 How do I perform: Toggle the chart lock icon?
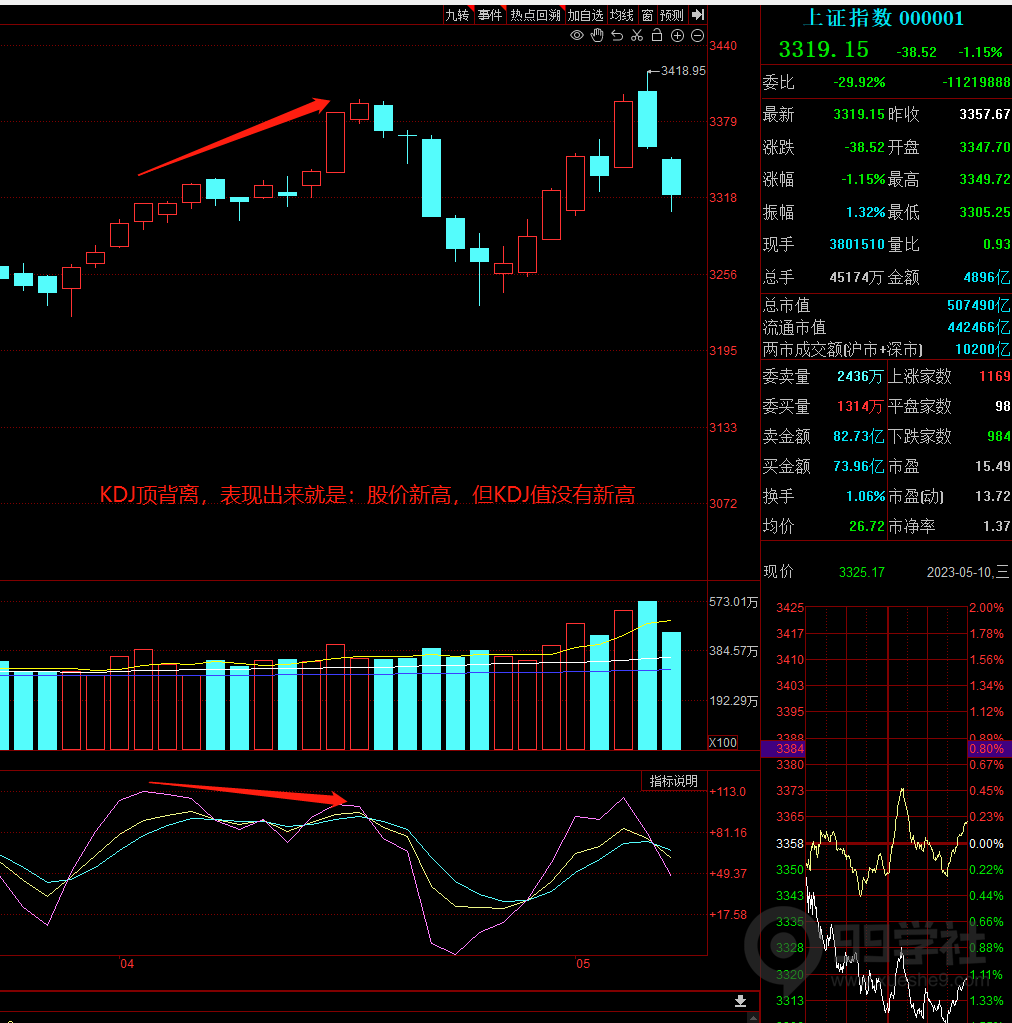coord(657,36)
